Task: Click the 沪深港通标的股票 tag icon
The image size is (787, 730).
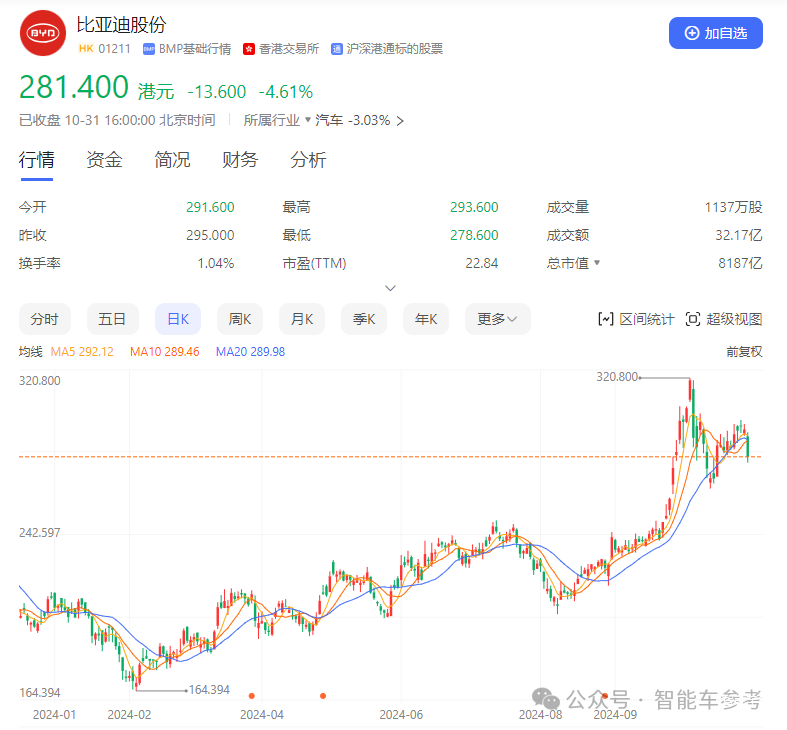Action: click(x=337, y=48)
